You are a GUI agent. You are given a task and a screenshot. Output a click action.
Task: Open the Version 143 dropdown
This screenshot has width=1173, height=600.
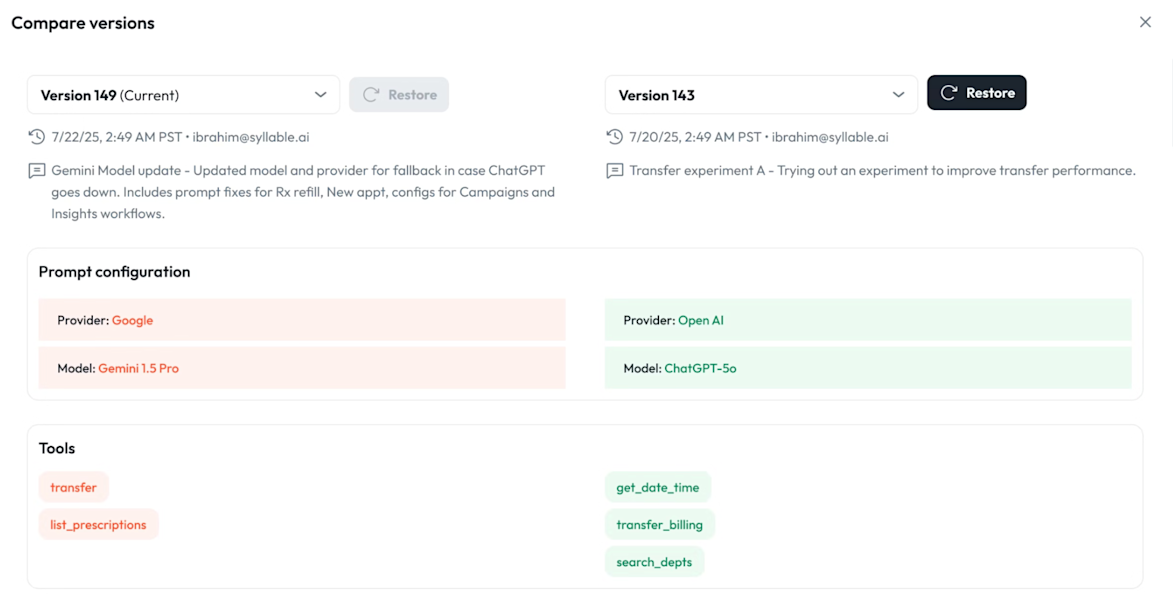point(760,95)
